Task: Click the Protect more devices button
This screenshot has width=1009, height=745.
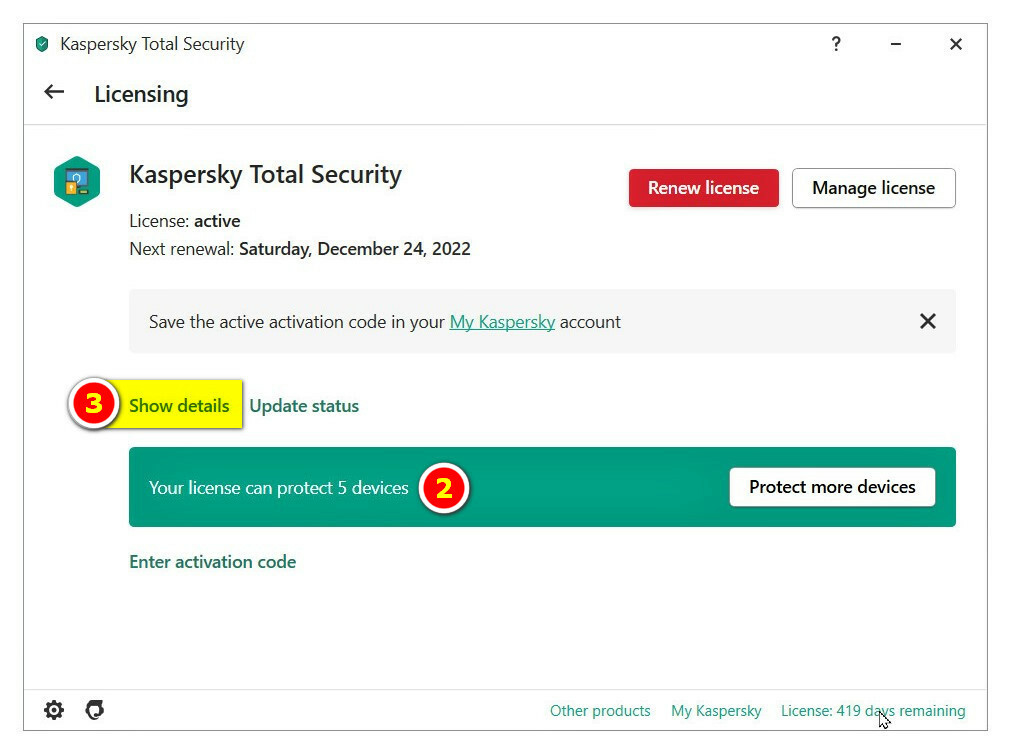Action: click(x=832, y=487)
